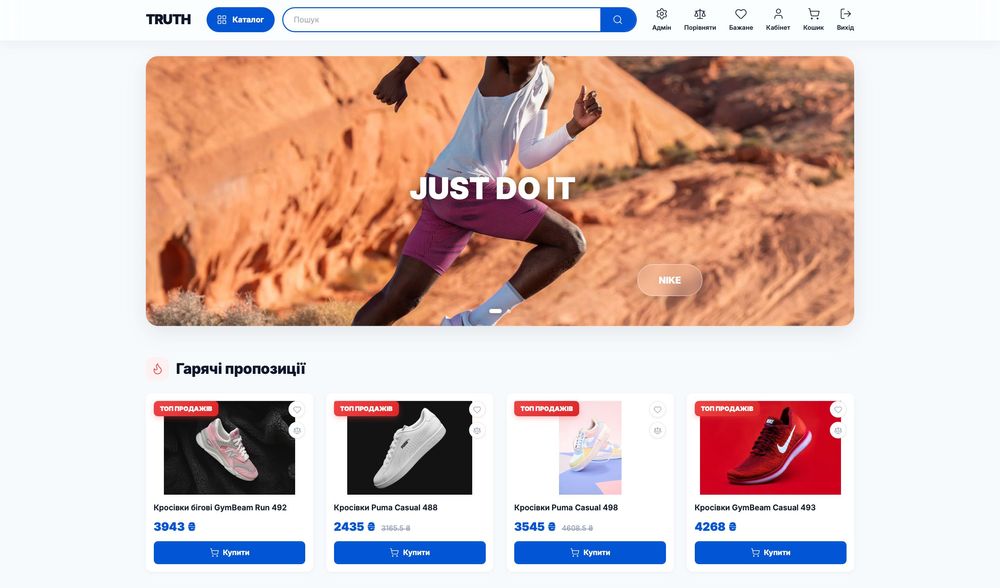
Task: Open the Кросівки GymBeam Casual 493 title
Action: tap(755, 508)
